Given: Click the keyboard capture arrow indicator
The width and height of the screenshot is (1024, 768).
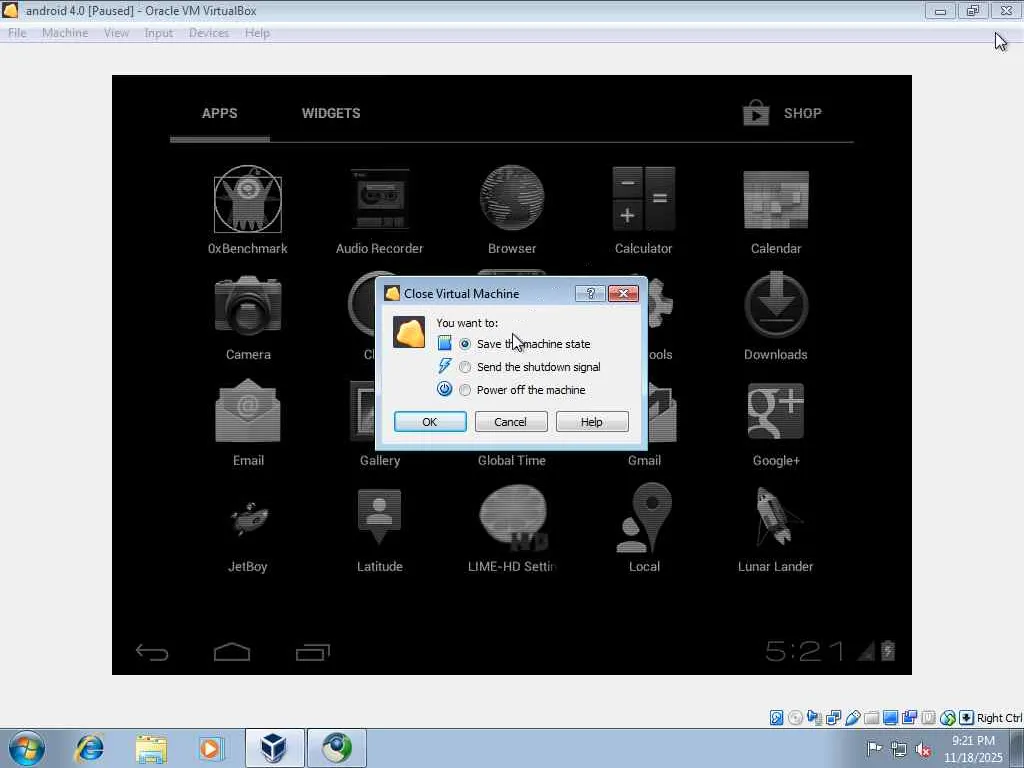Looking at the screenshot, I should click(967, 718).
